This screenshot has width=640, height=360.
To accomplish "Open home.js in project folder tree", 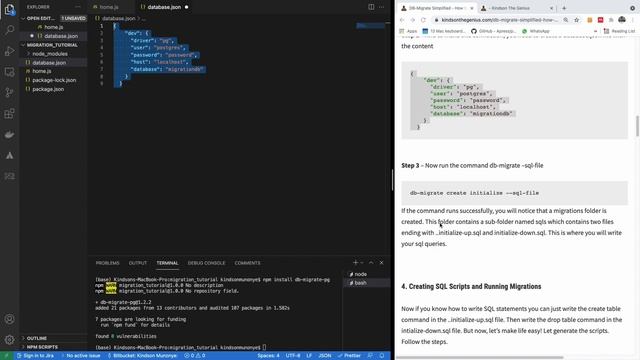I will pos(42,71).
